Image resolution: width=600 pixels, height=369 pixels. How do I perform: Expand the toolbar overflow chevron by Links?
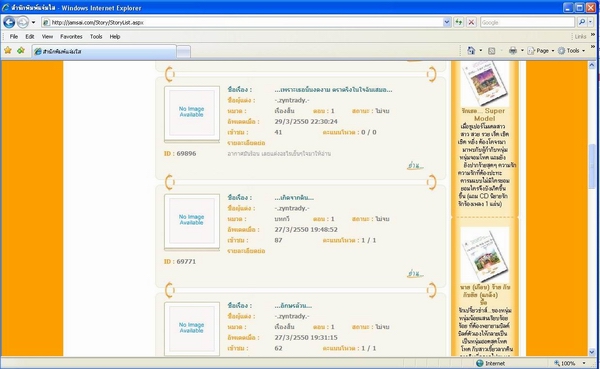click(593, 35)
